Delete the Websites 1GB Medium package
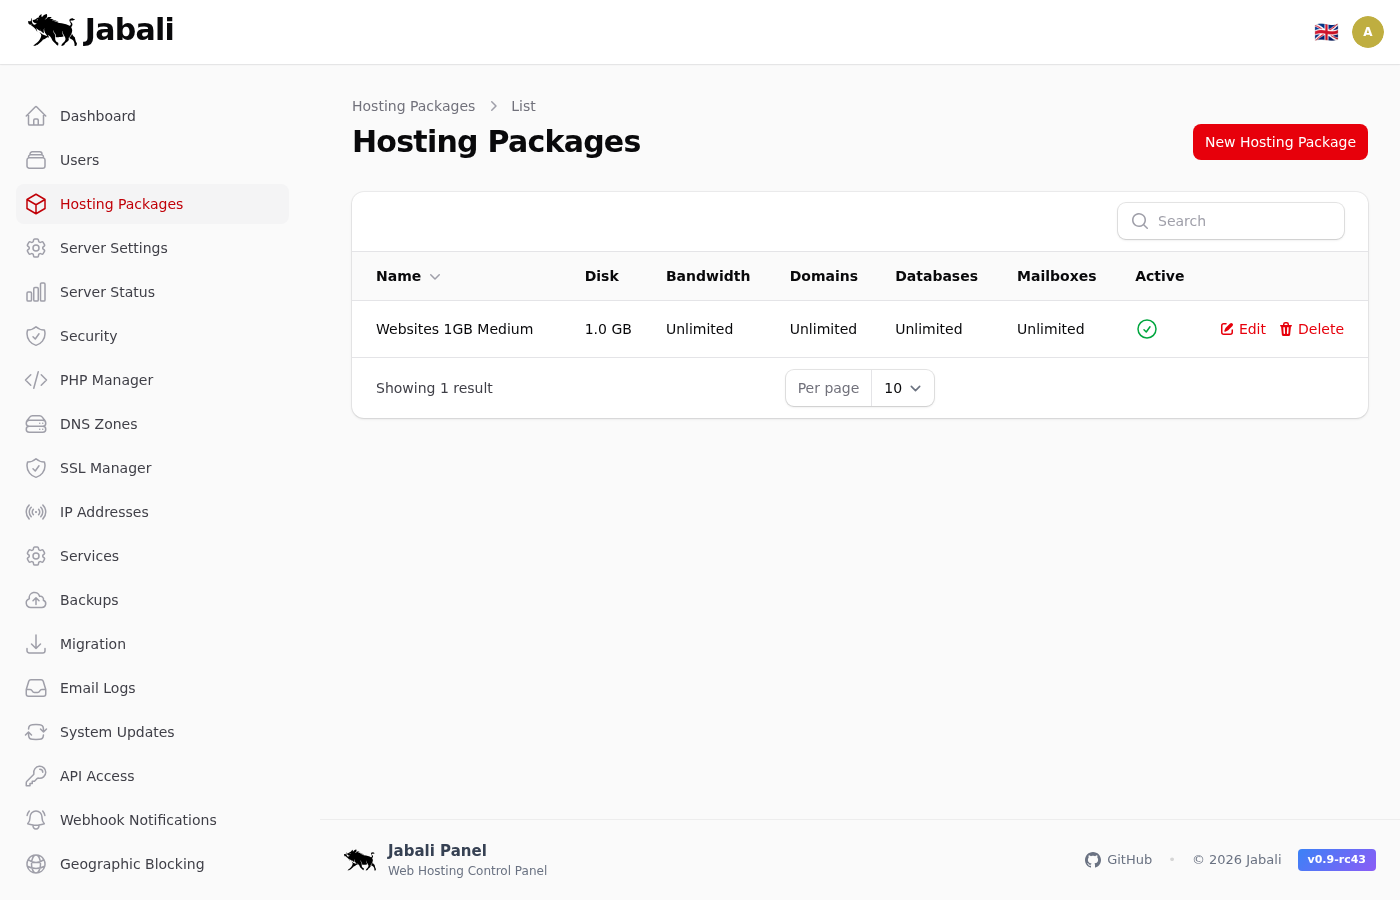The height and width of the screenshot is (900, 1400). click(1311, 329)
